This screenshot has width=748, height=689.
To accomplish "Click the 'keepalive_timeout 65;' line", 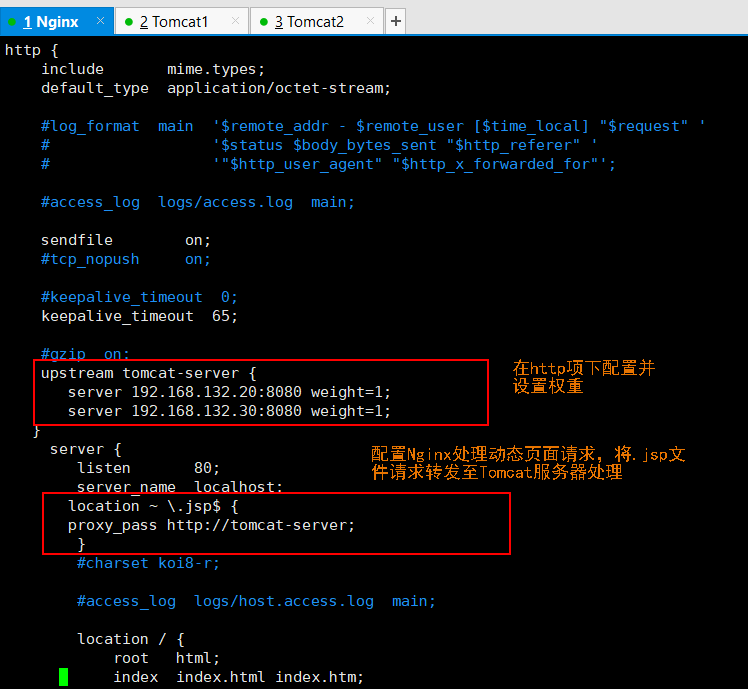I will pyautogui.click(x=139, y=316).
